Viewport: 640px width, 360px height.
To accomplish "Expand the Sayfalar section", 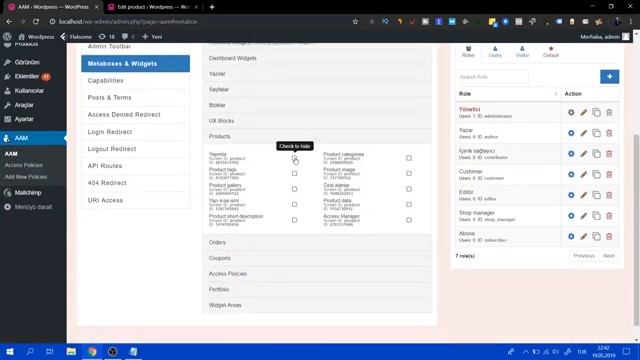I will click(x=317, y=89).
